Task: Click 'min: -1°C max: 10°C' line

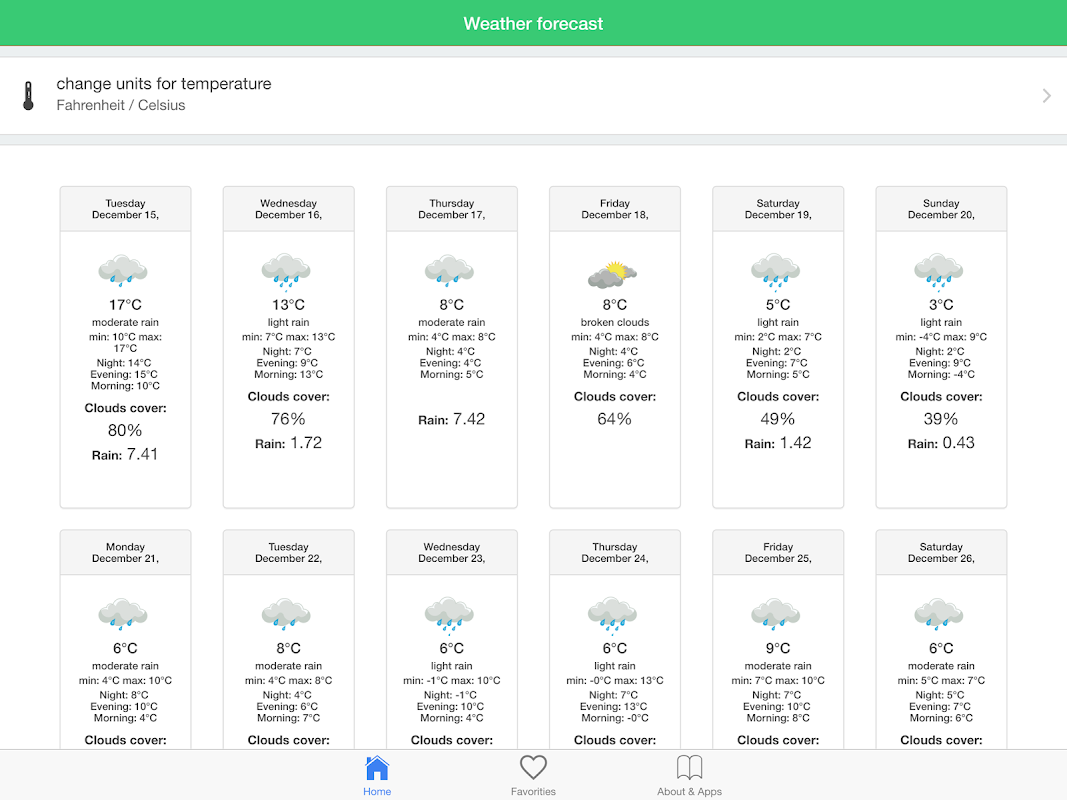Action: click(452, 680)
